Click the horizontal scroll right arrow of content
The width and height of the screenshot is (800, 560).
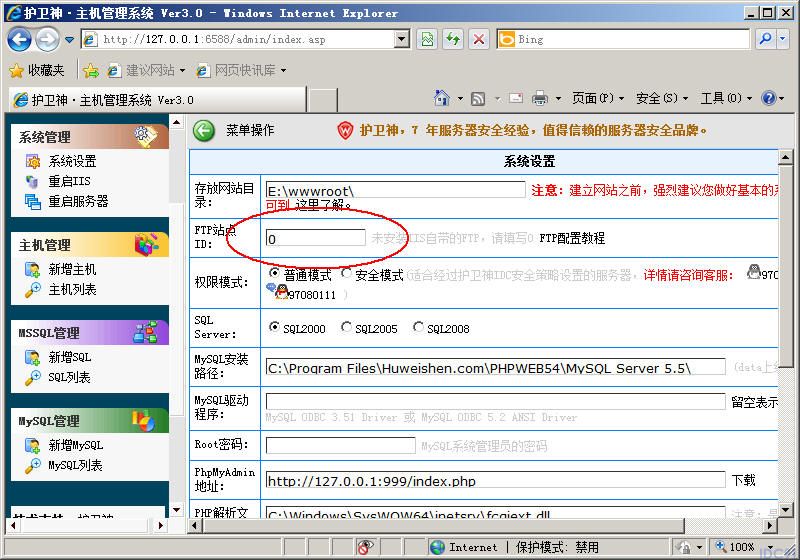click(770, 525)
